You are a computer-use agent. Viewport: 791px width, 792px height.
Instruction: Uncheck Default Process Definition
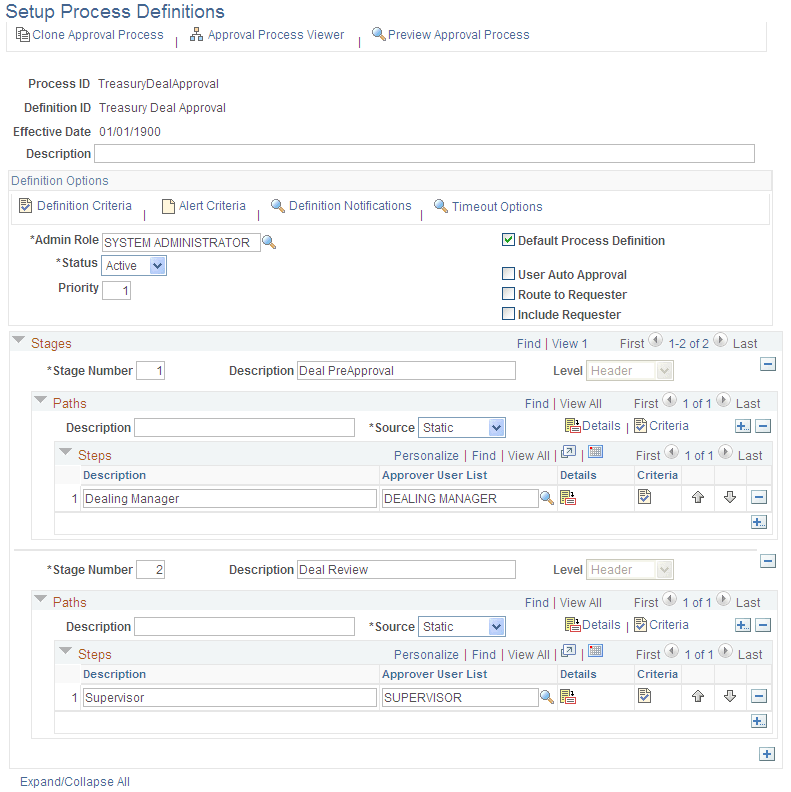click(x=508, y=239)
